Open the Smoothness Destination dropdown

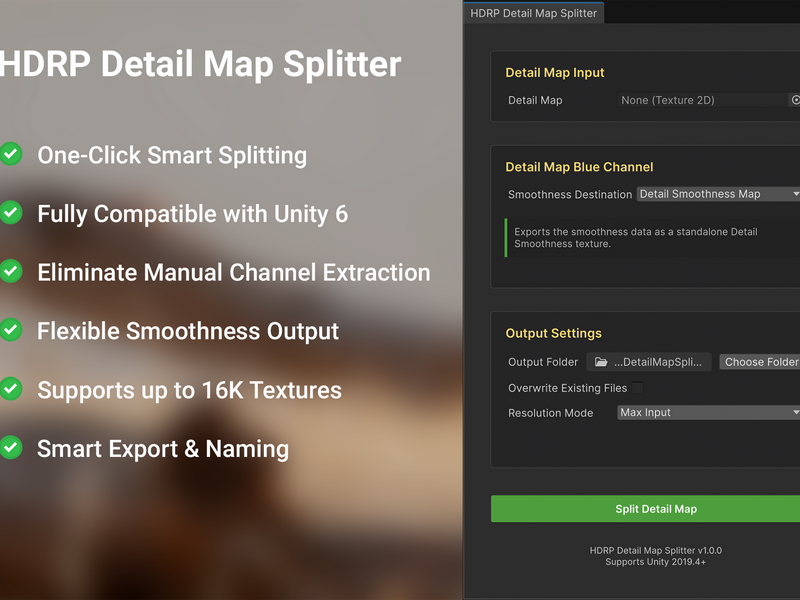[718, 194]
